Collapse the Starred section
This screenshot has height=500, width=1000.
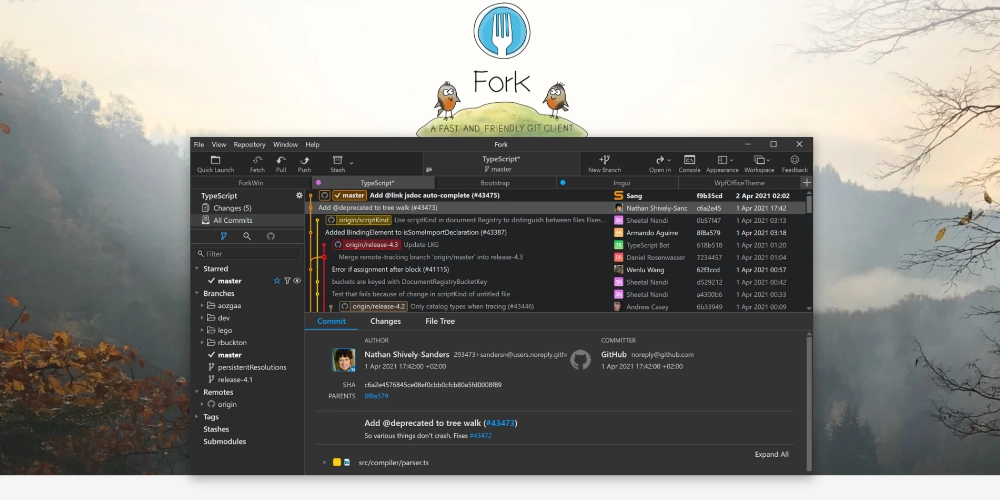point(197,268)
